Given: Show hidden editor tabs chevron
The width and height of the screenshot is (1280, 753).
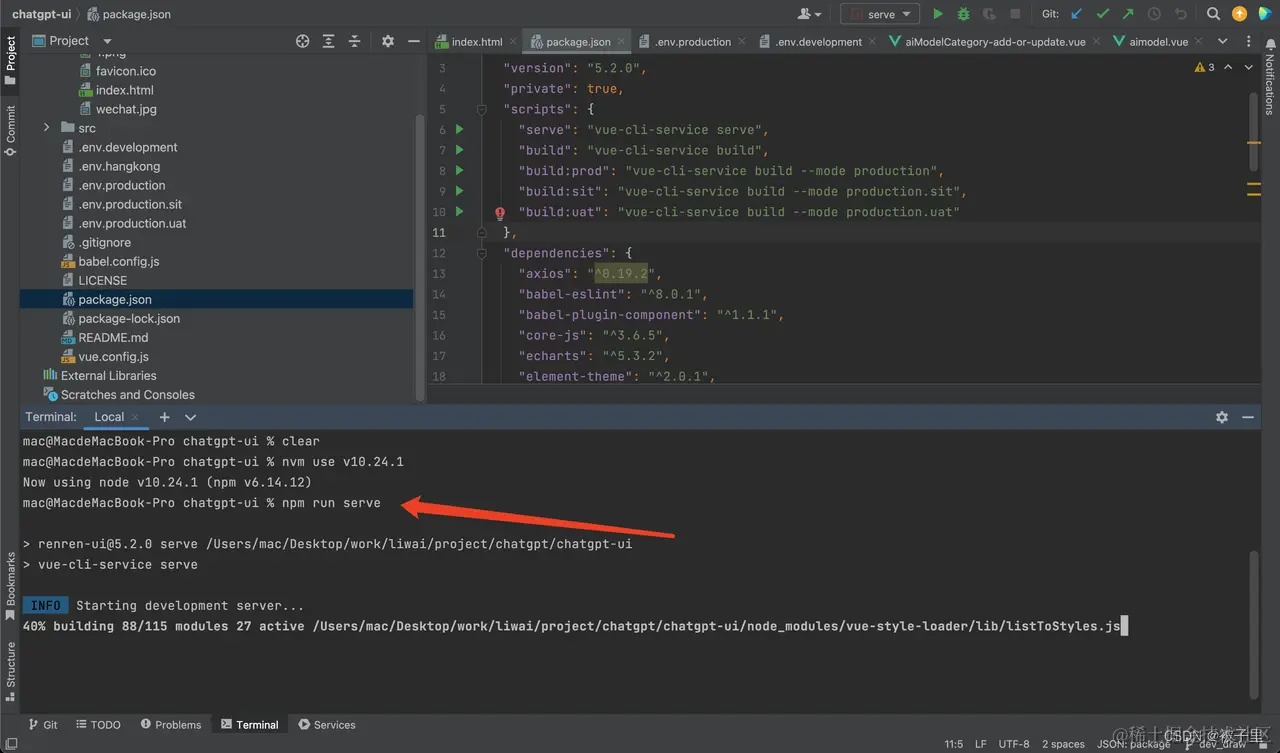Looking at the screenshot, I should (x=1222, y=41).
